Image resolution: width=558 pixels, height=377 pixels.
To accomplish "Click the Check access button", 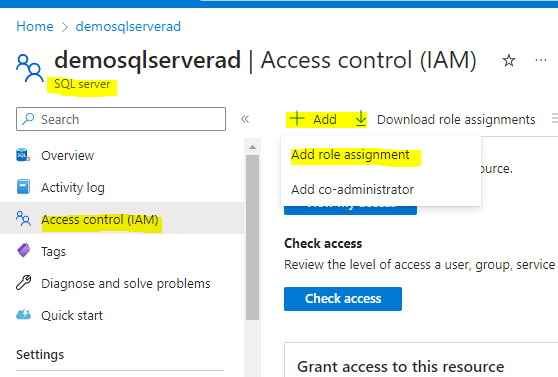I will (x=343, y=299).
